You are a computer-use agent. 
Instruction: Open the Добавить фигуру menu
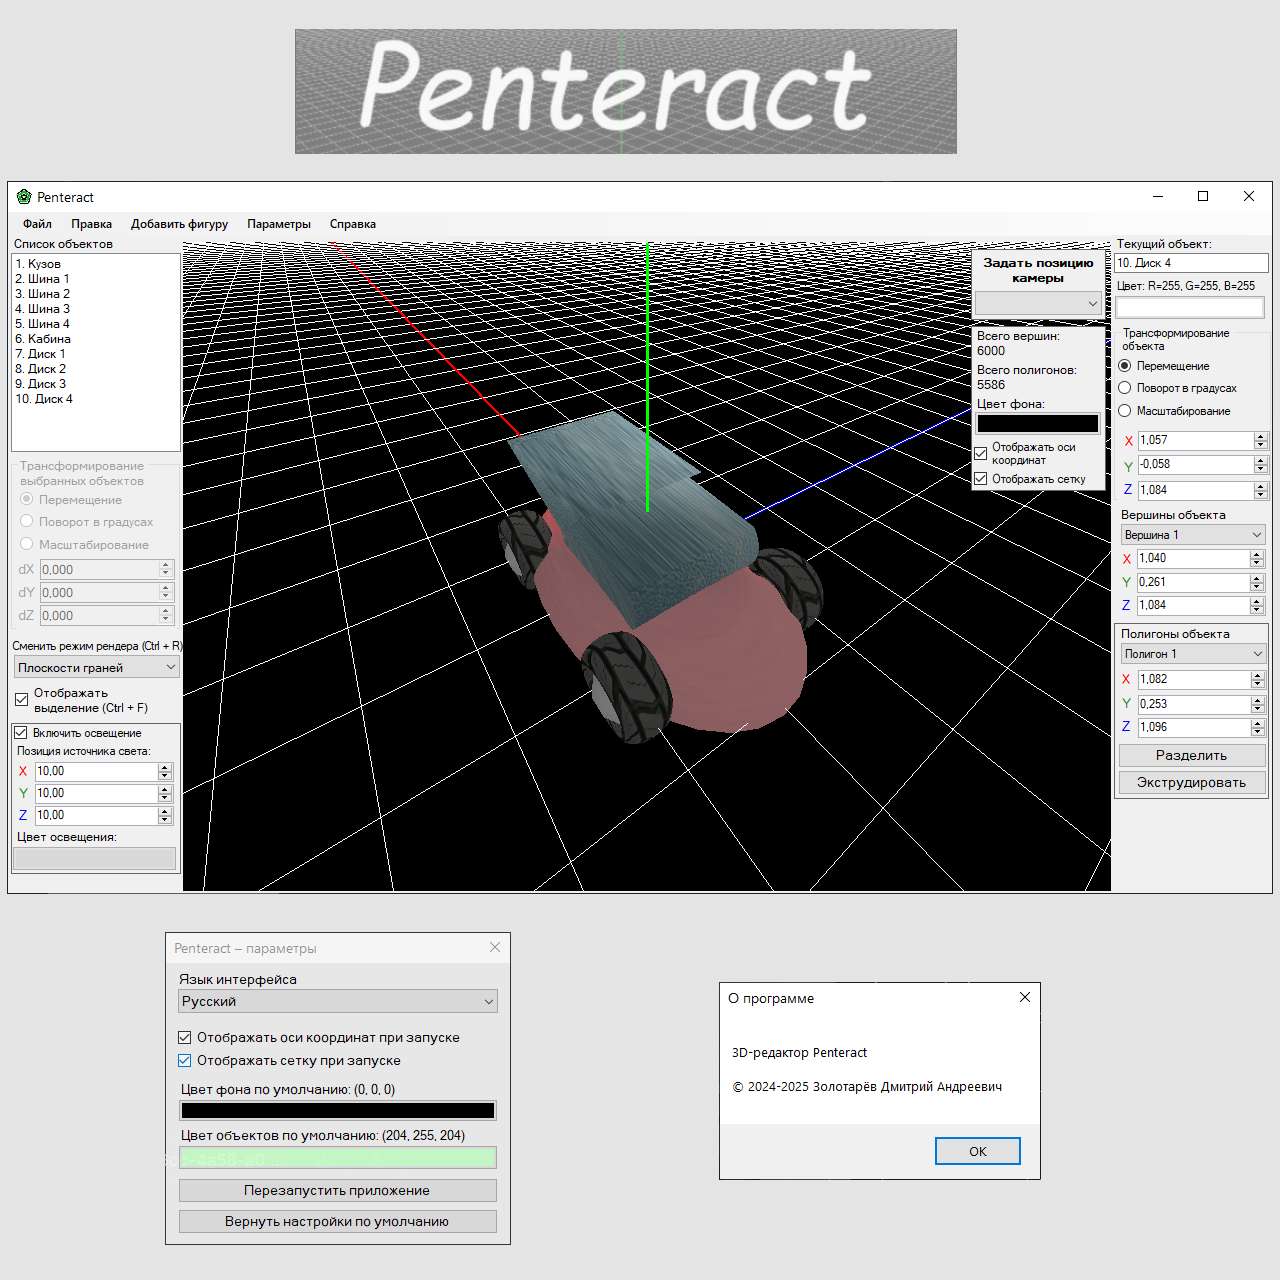pos(179,224)
